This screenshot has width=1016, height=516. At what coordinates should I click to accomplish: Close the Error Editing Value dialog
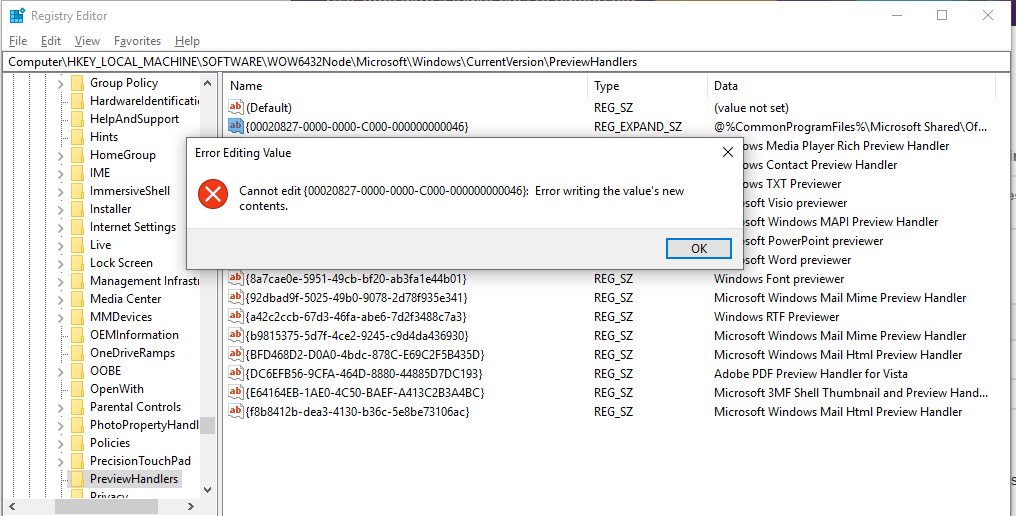727,153
